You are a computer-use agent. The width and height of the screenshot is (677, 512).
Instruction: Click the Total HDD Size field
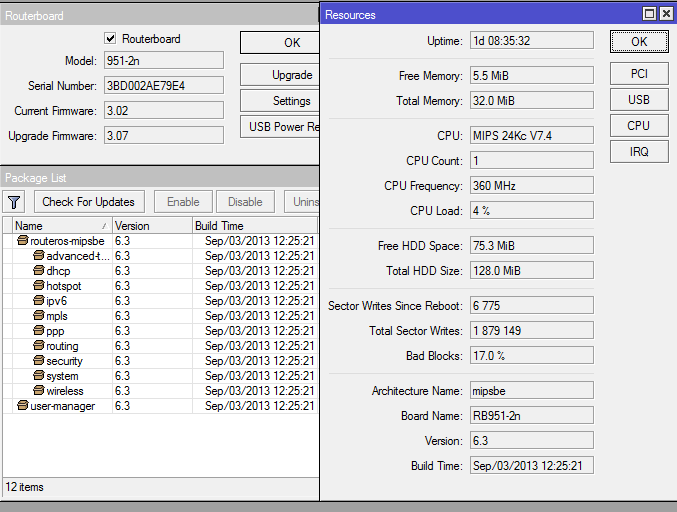coord(532,271)
